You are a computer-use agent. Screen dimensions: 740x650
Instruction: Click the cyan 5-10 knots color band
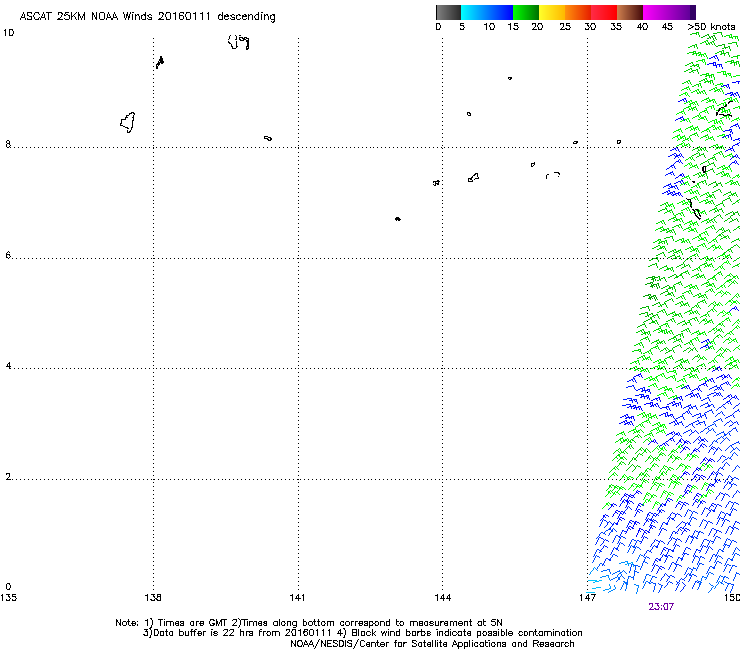487,12
